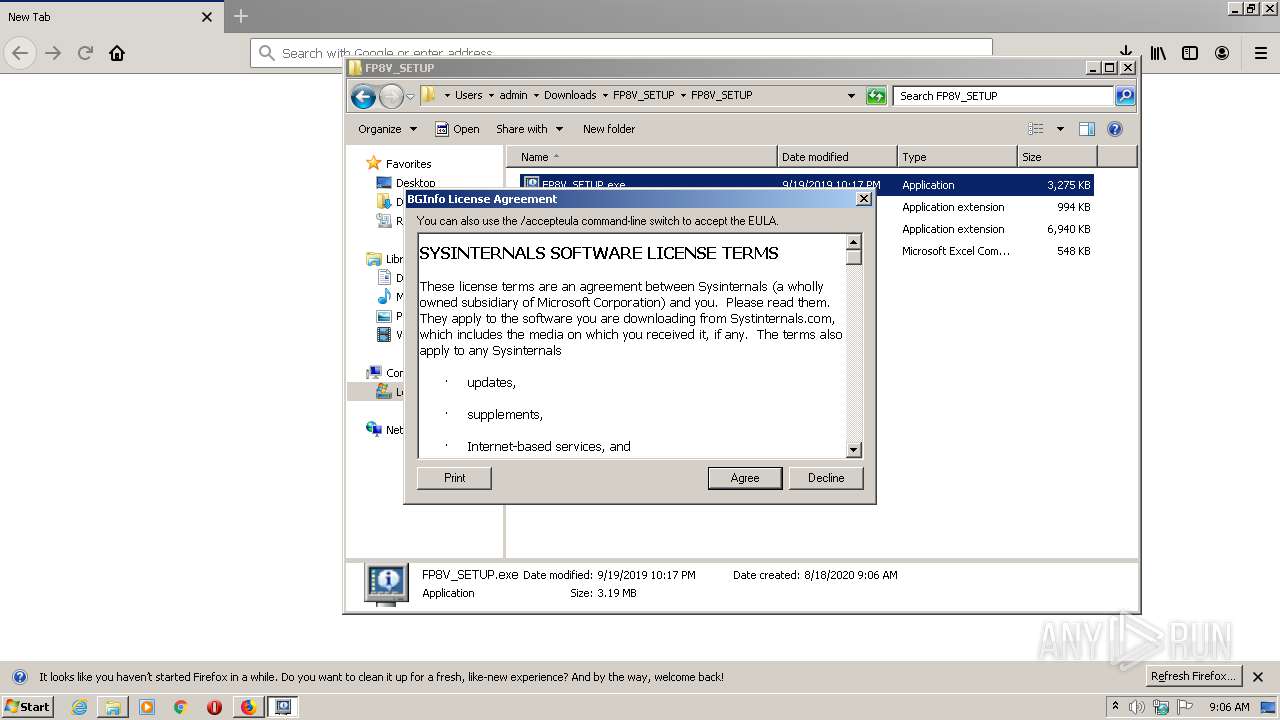Open Opera from the taskbar

[x=214, y=707]
